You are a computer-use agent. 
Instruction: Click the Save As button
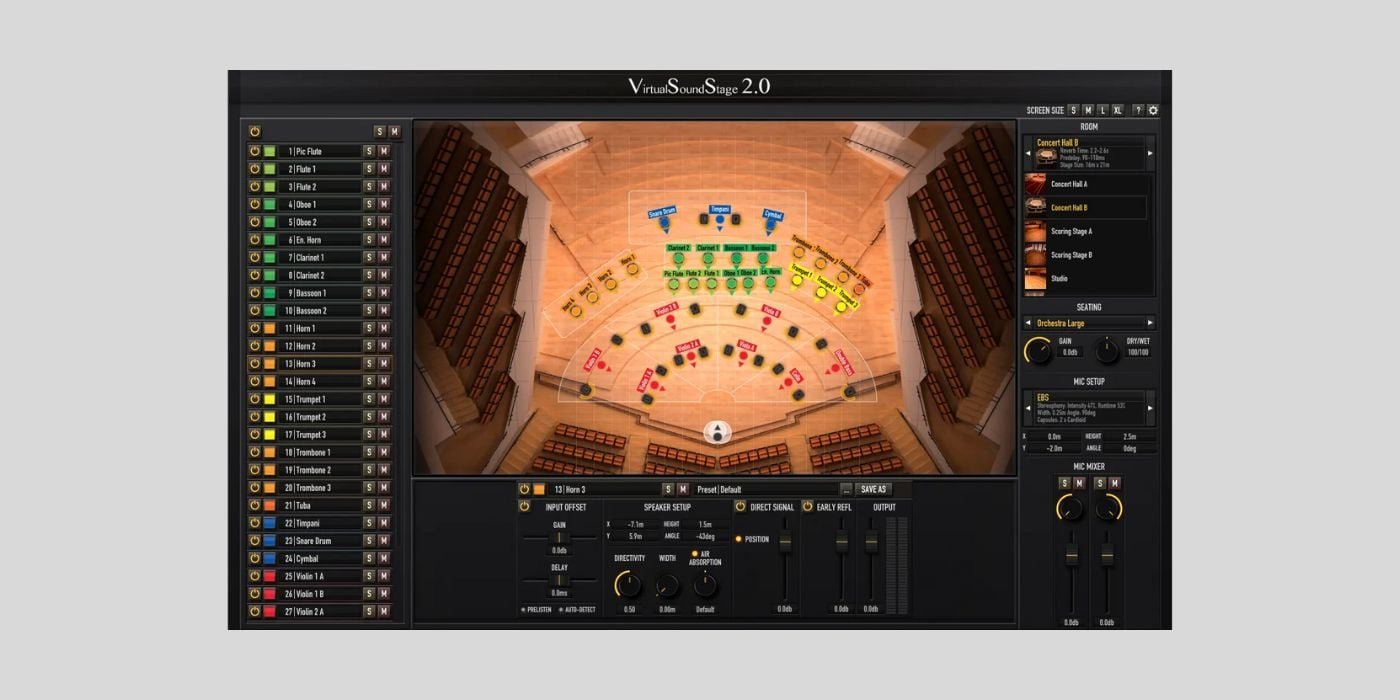tap(873, 489)
